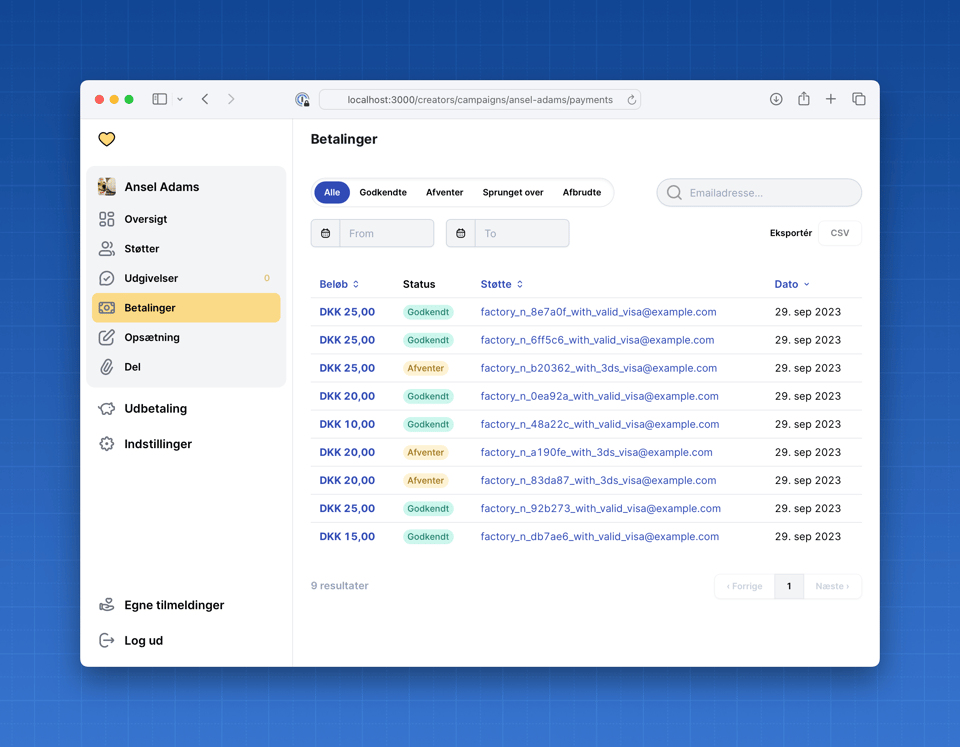Sort table by Støtte column
This screenshot has width=960, height=747.
point(502,284)
